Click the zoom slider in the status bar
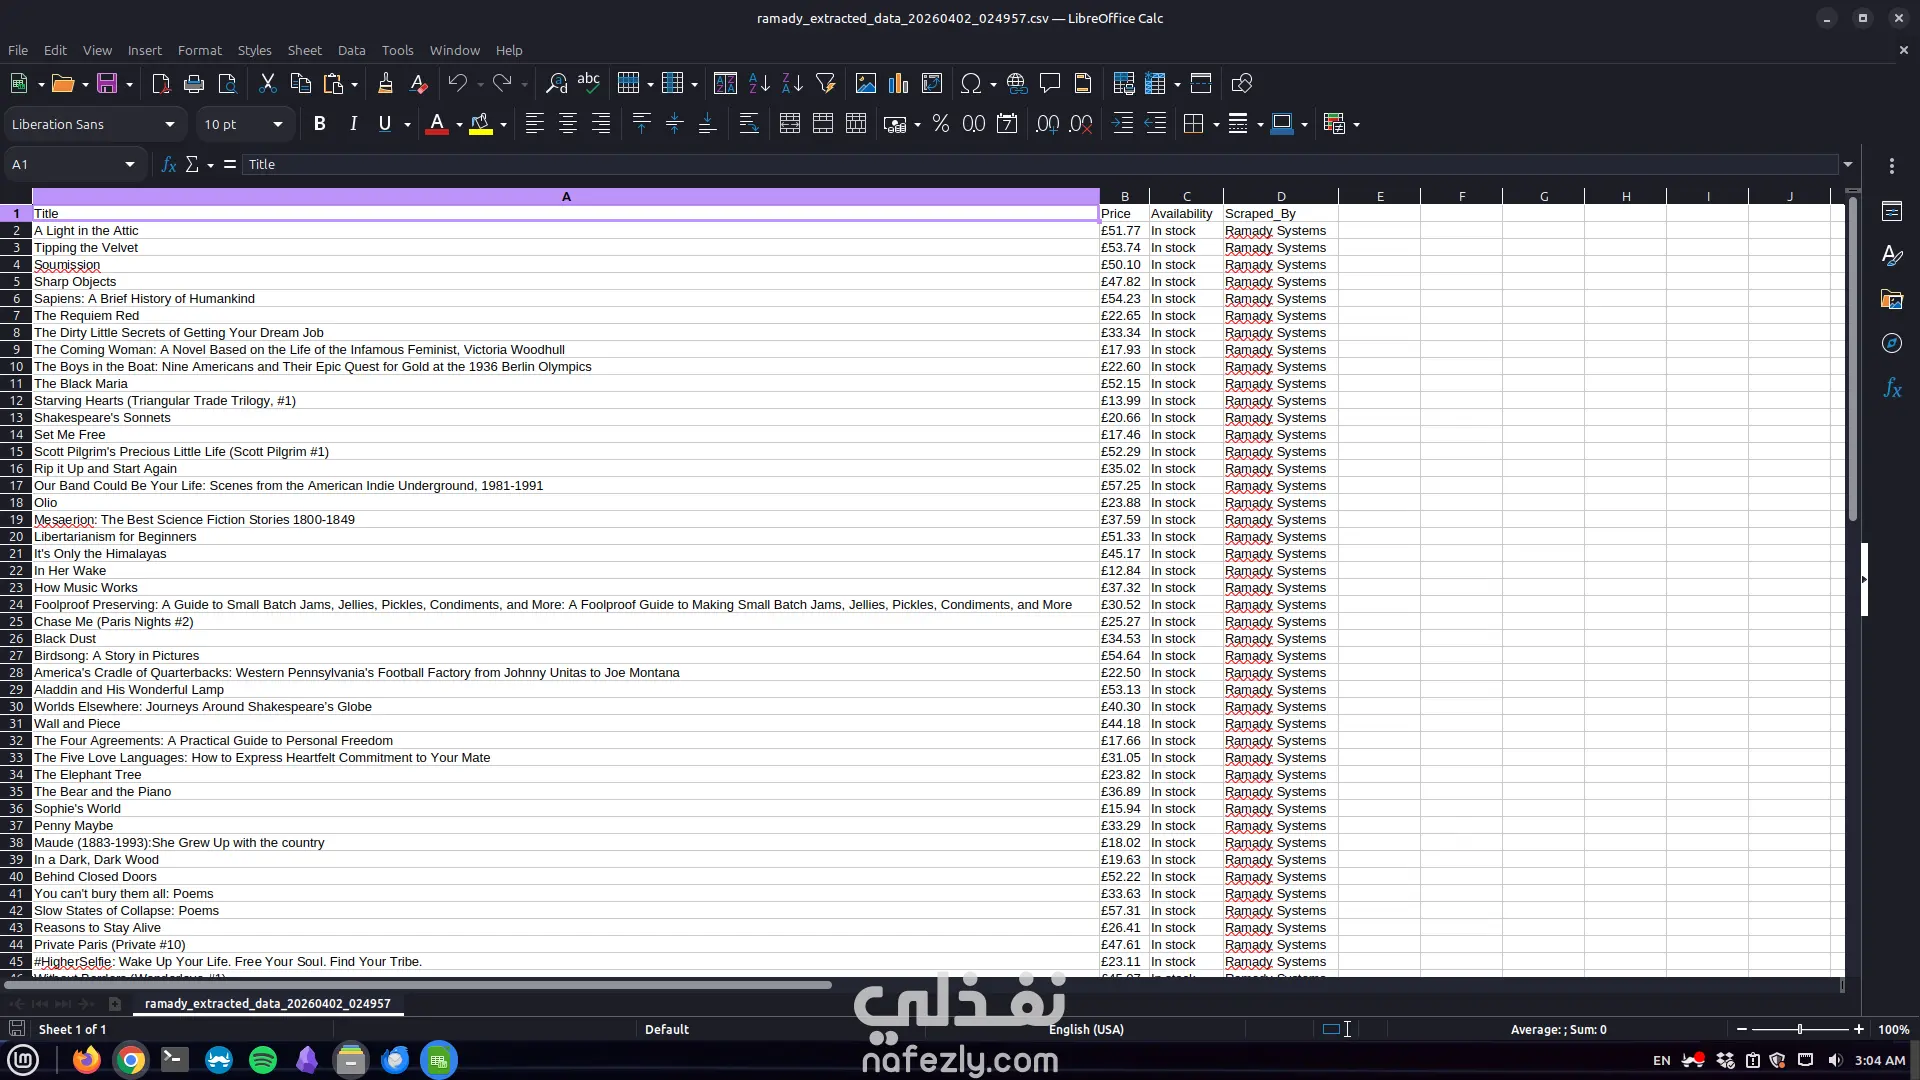 [x=1800, y=1029]
